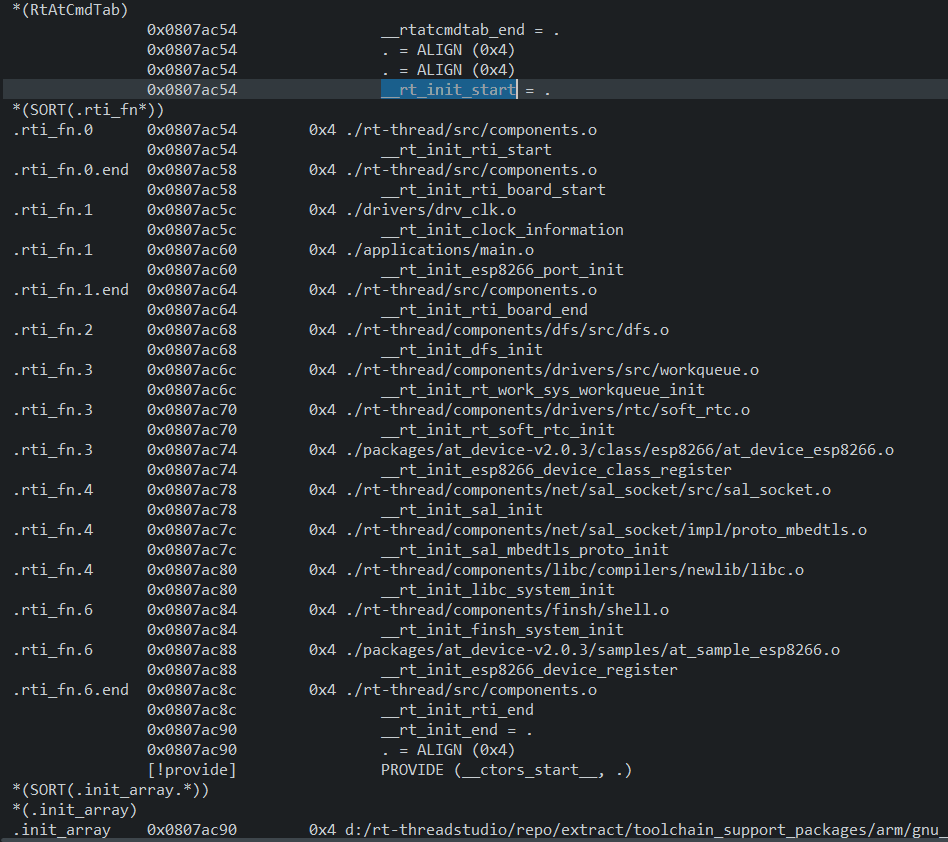Click the .rti_fn.1.end section name
The height and width of the screenshot is (842, 948).
(71, 290)
